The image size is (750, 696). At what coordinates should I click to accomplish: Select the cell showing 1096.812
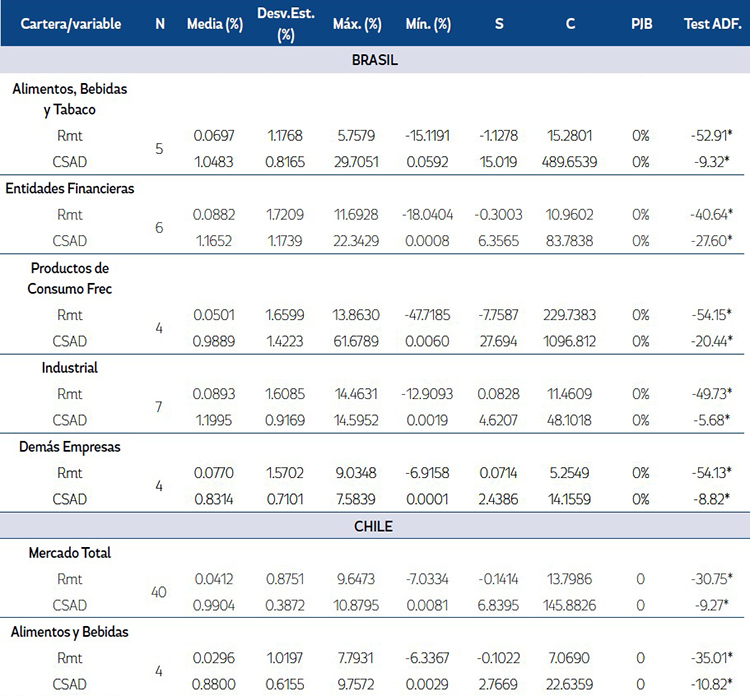click(x=570, y=341)
